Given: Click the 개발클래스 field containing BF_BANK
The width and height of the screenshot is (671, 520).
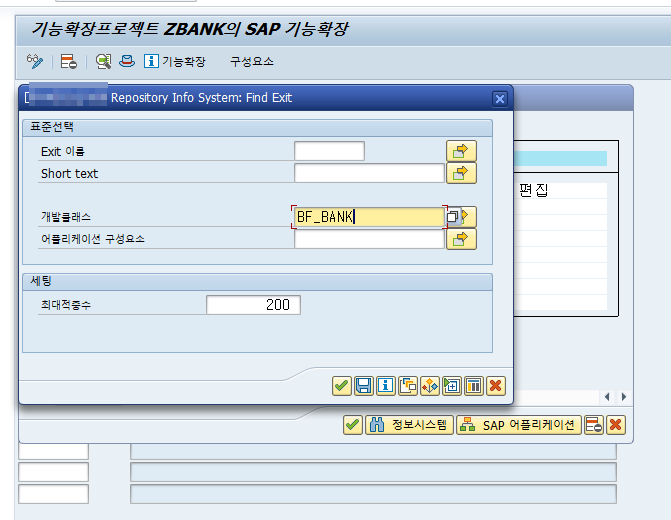Looking at the screenshot, I should coord(369,217).
